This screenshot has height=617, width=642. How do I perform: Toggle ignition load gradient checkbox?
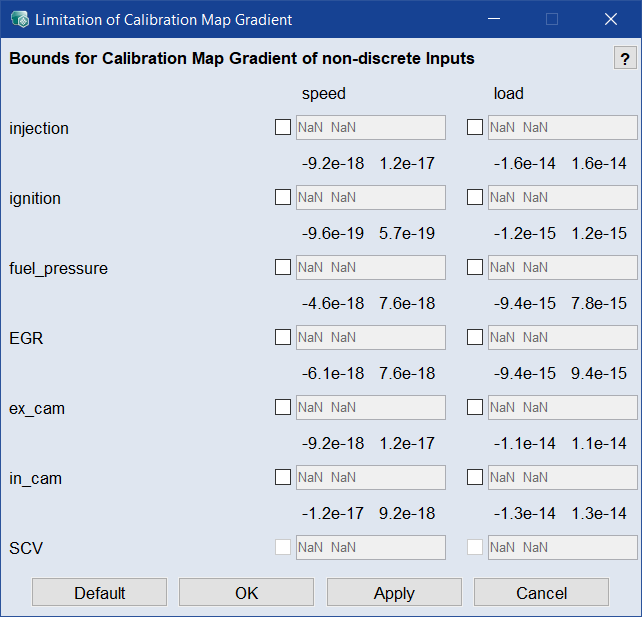click(475, 197)
